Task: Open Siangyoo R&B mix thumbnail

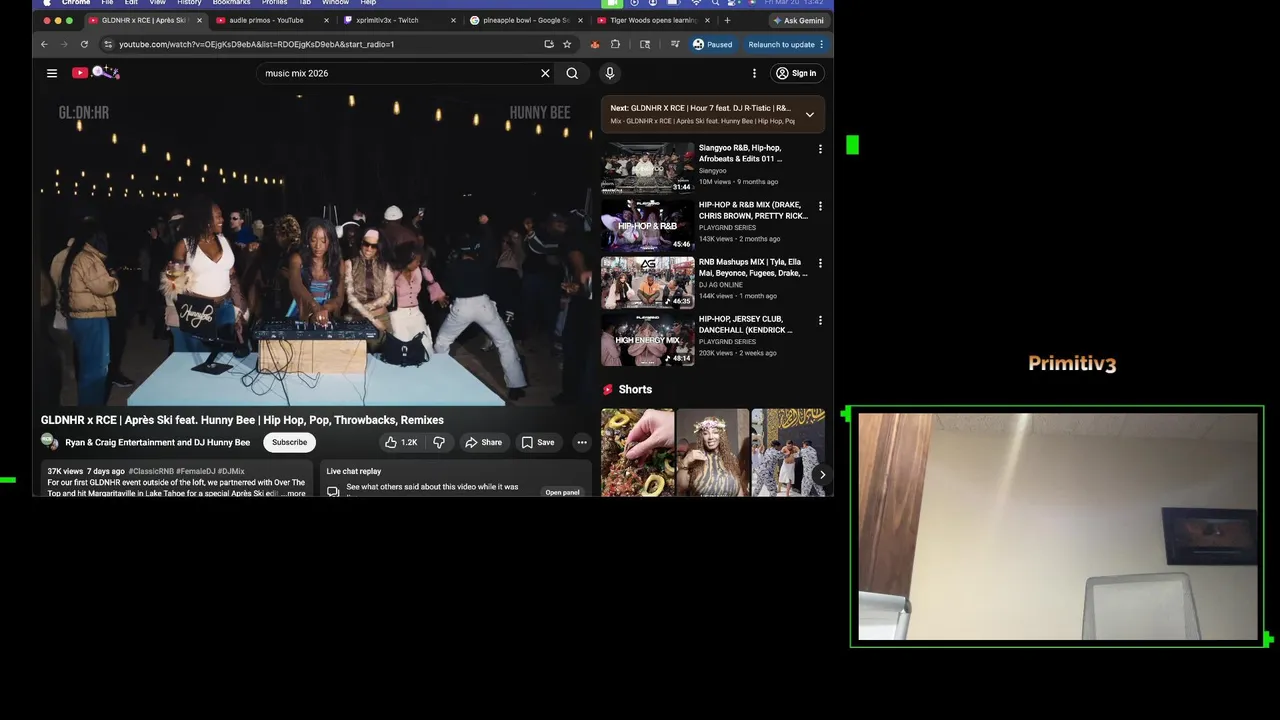Action: pyautogui.click(x=647, y=167)
